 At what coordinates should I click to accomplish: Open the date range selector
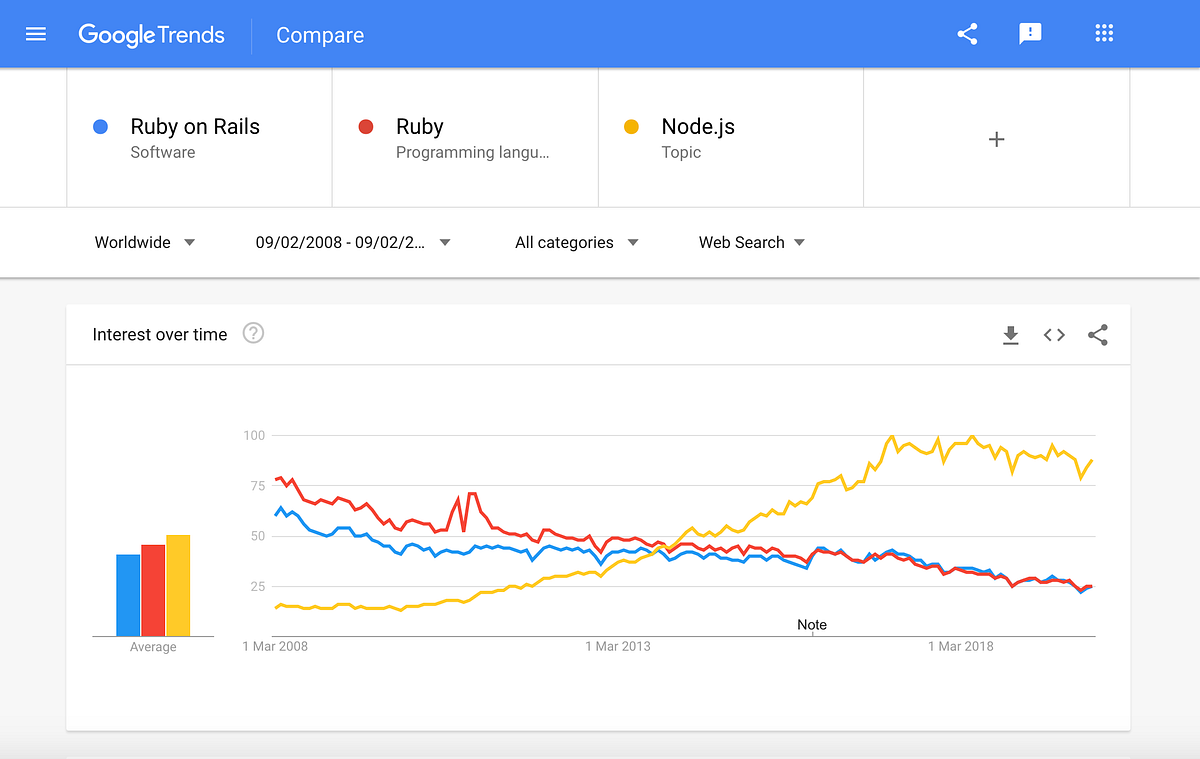click(x=352, y=242)
